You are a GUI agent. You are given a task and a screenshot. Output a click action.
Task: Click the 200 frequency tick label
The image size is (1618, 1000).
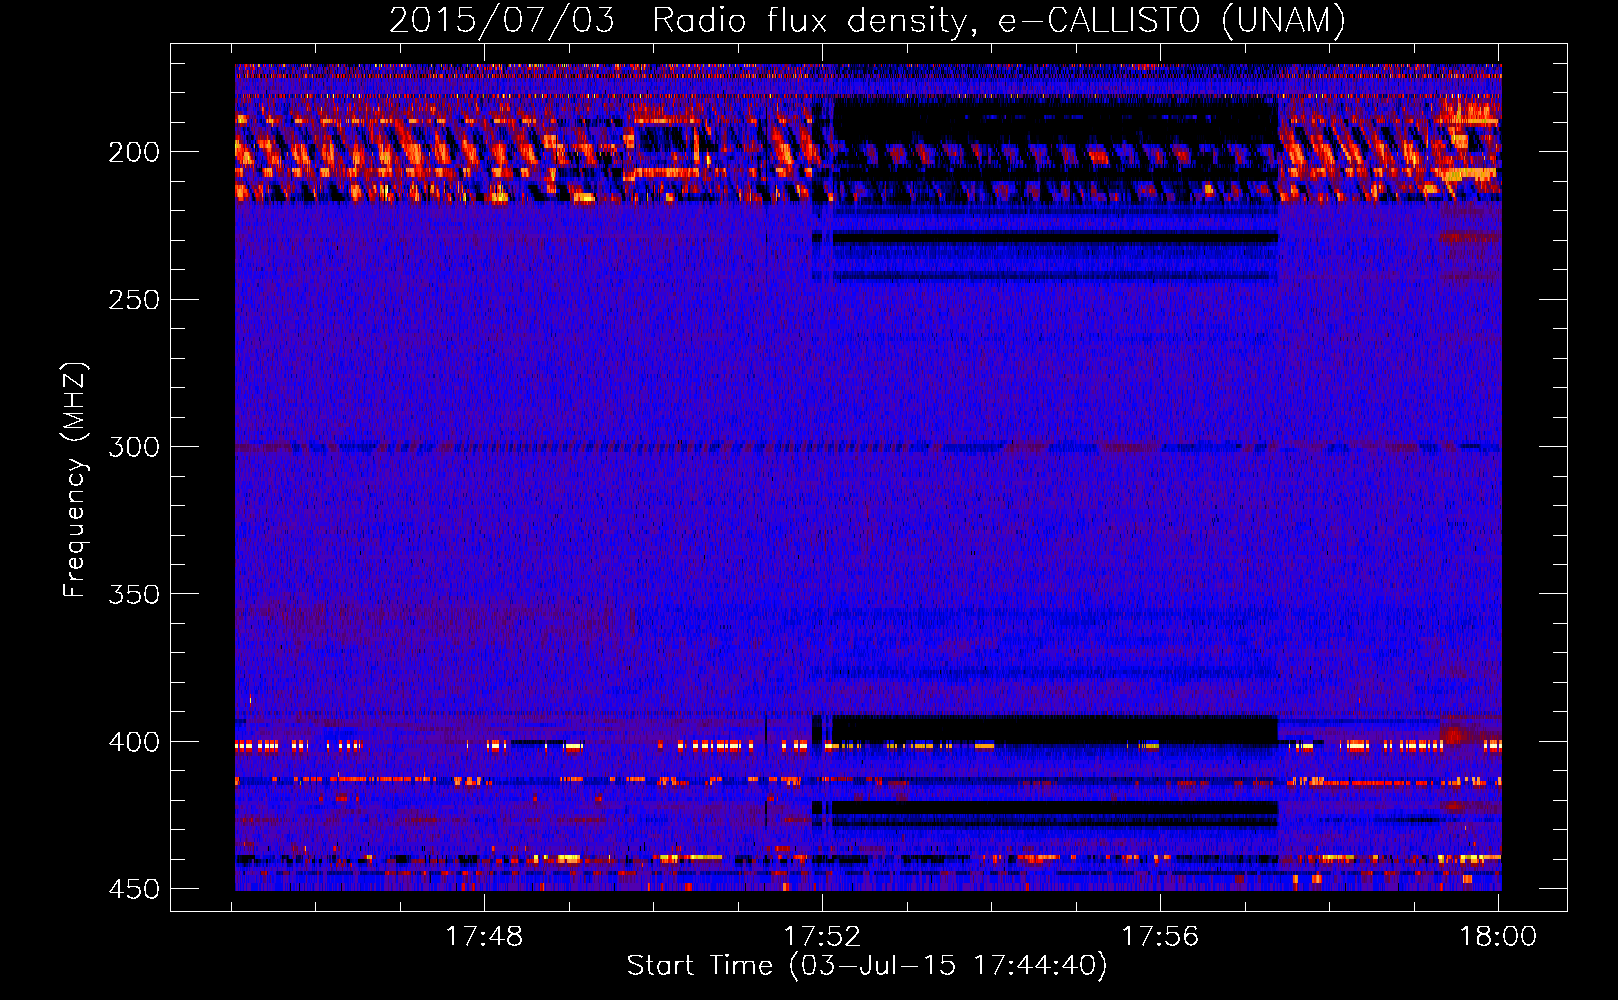(x=134, y=152)
